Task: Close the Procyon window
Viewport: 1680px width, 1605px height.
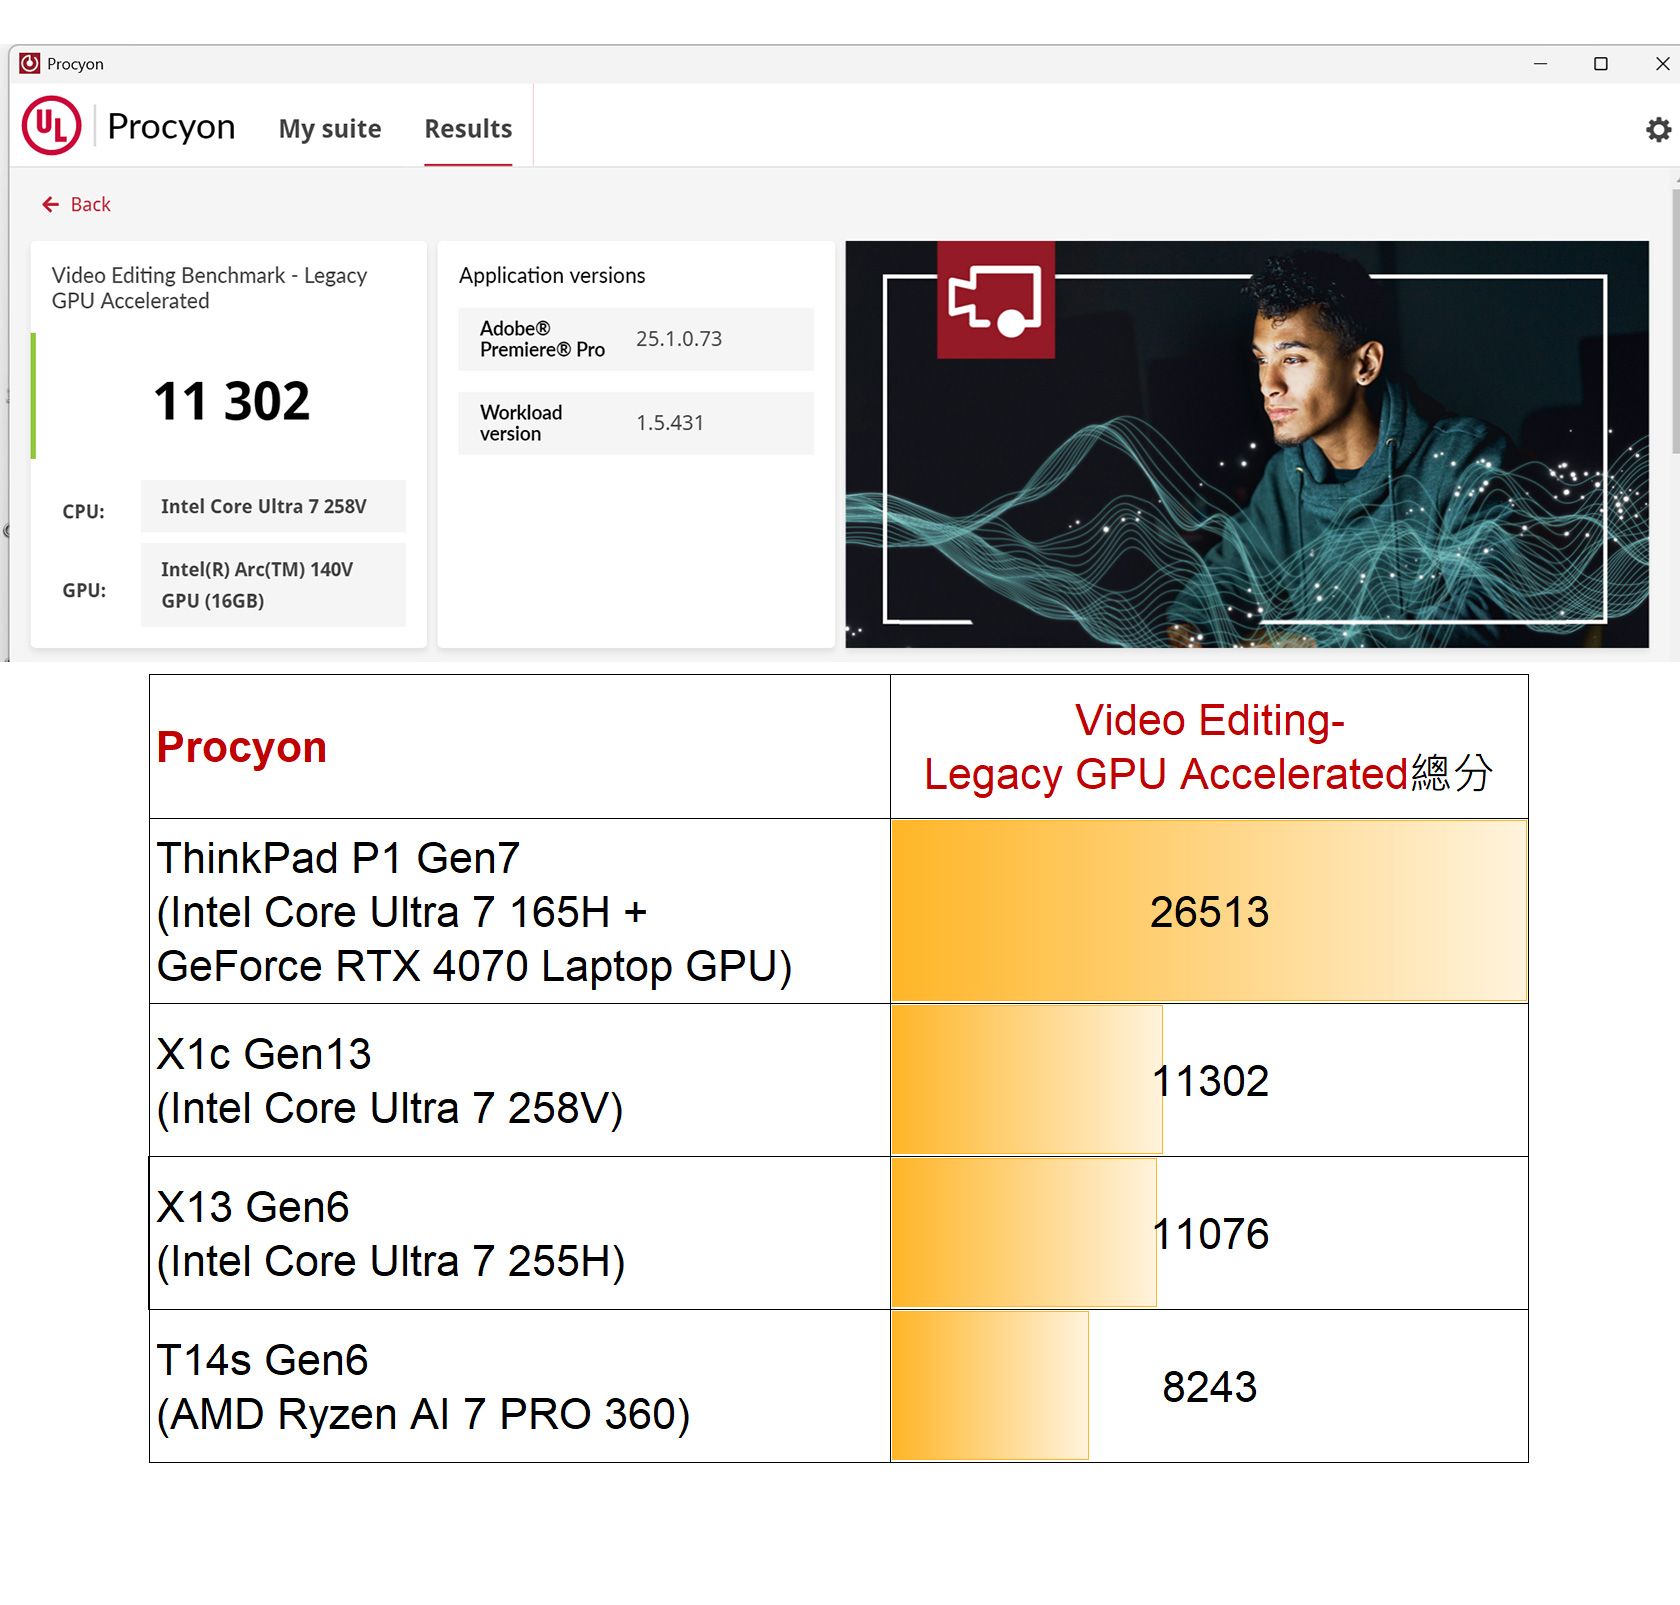Action: tap(1662, 64)
